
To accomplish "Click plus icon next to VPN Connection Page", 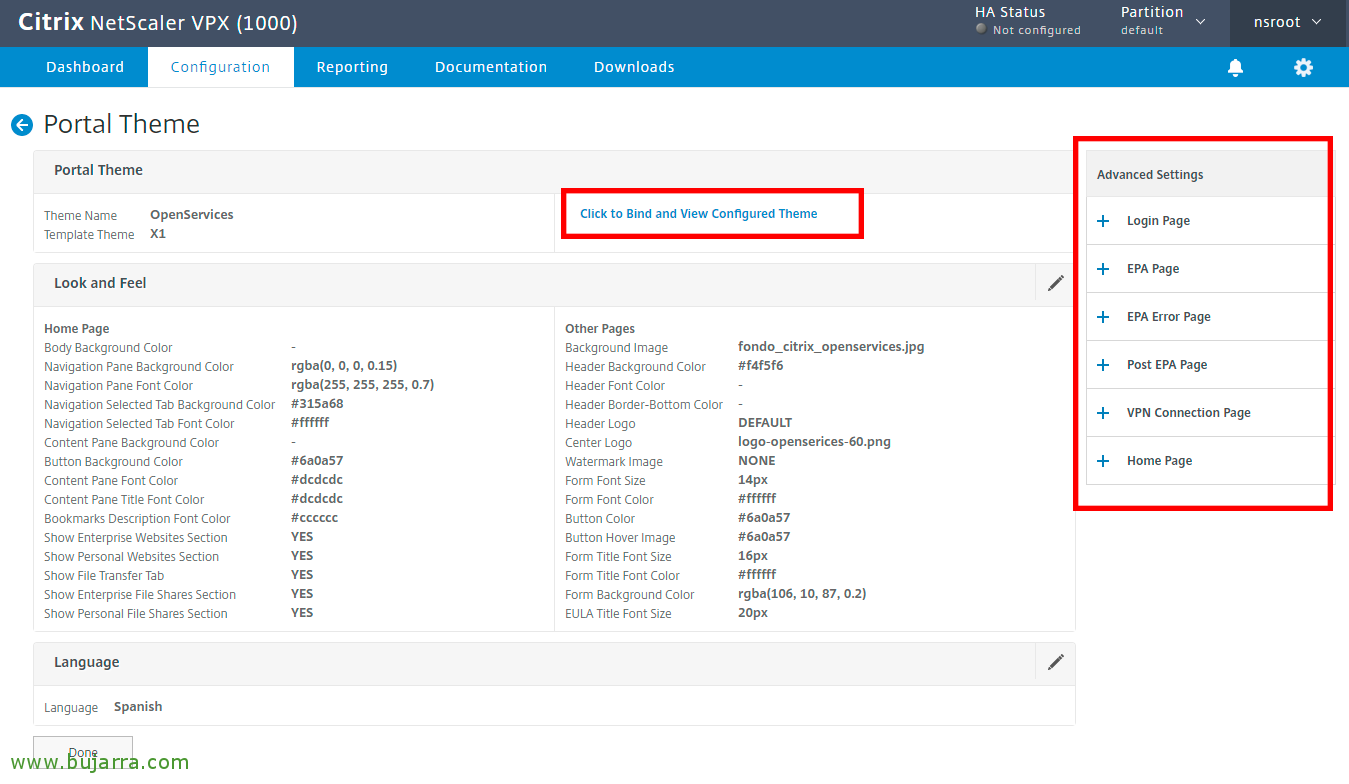I will (x=1103, y=413).
